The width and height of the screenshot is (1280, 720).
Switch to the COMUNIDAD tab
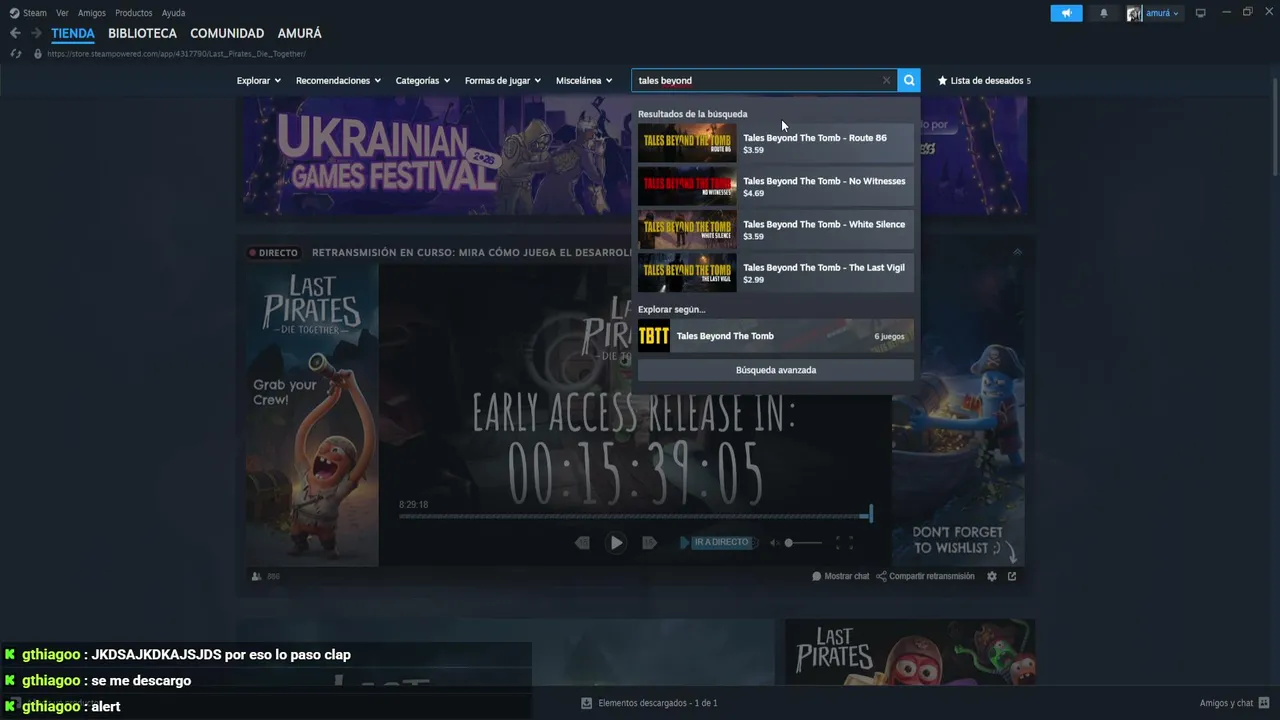[x=227, y=33]
